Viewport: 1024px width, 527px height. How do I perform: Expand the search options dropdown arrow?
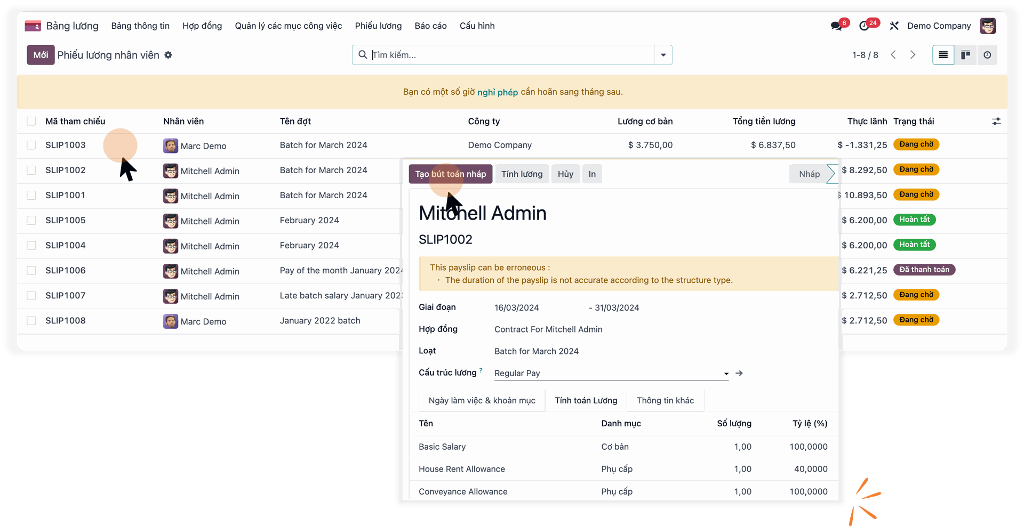[664, 55]
